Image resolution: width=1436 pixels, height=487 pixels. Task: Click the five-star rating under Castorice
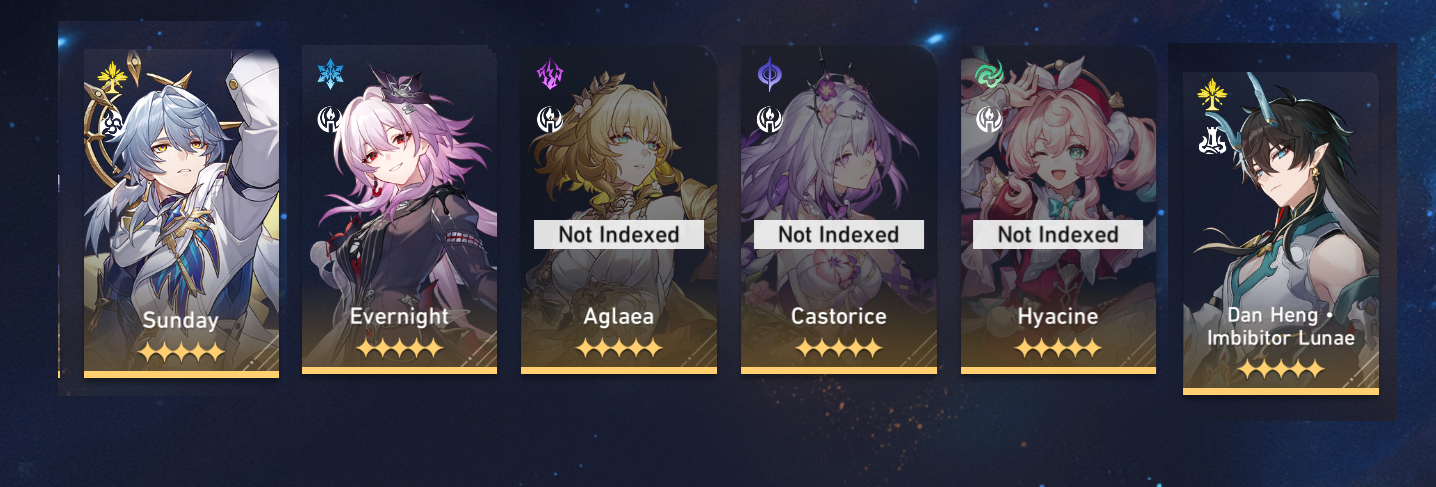click(839, 349)
